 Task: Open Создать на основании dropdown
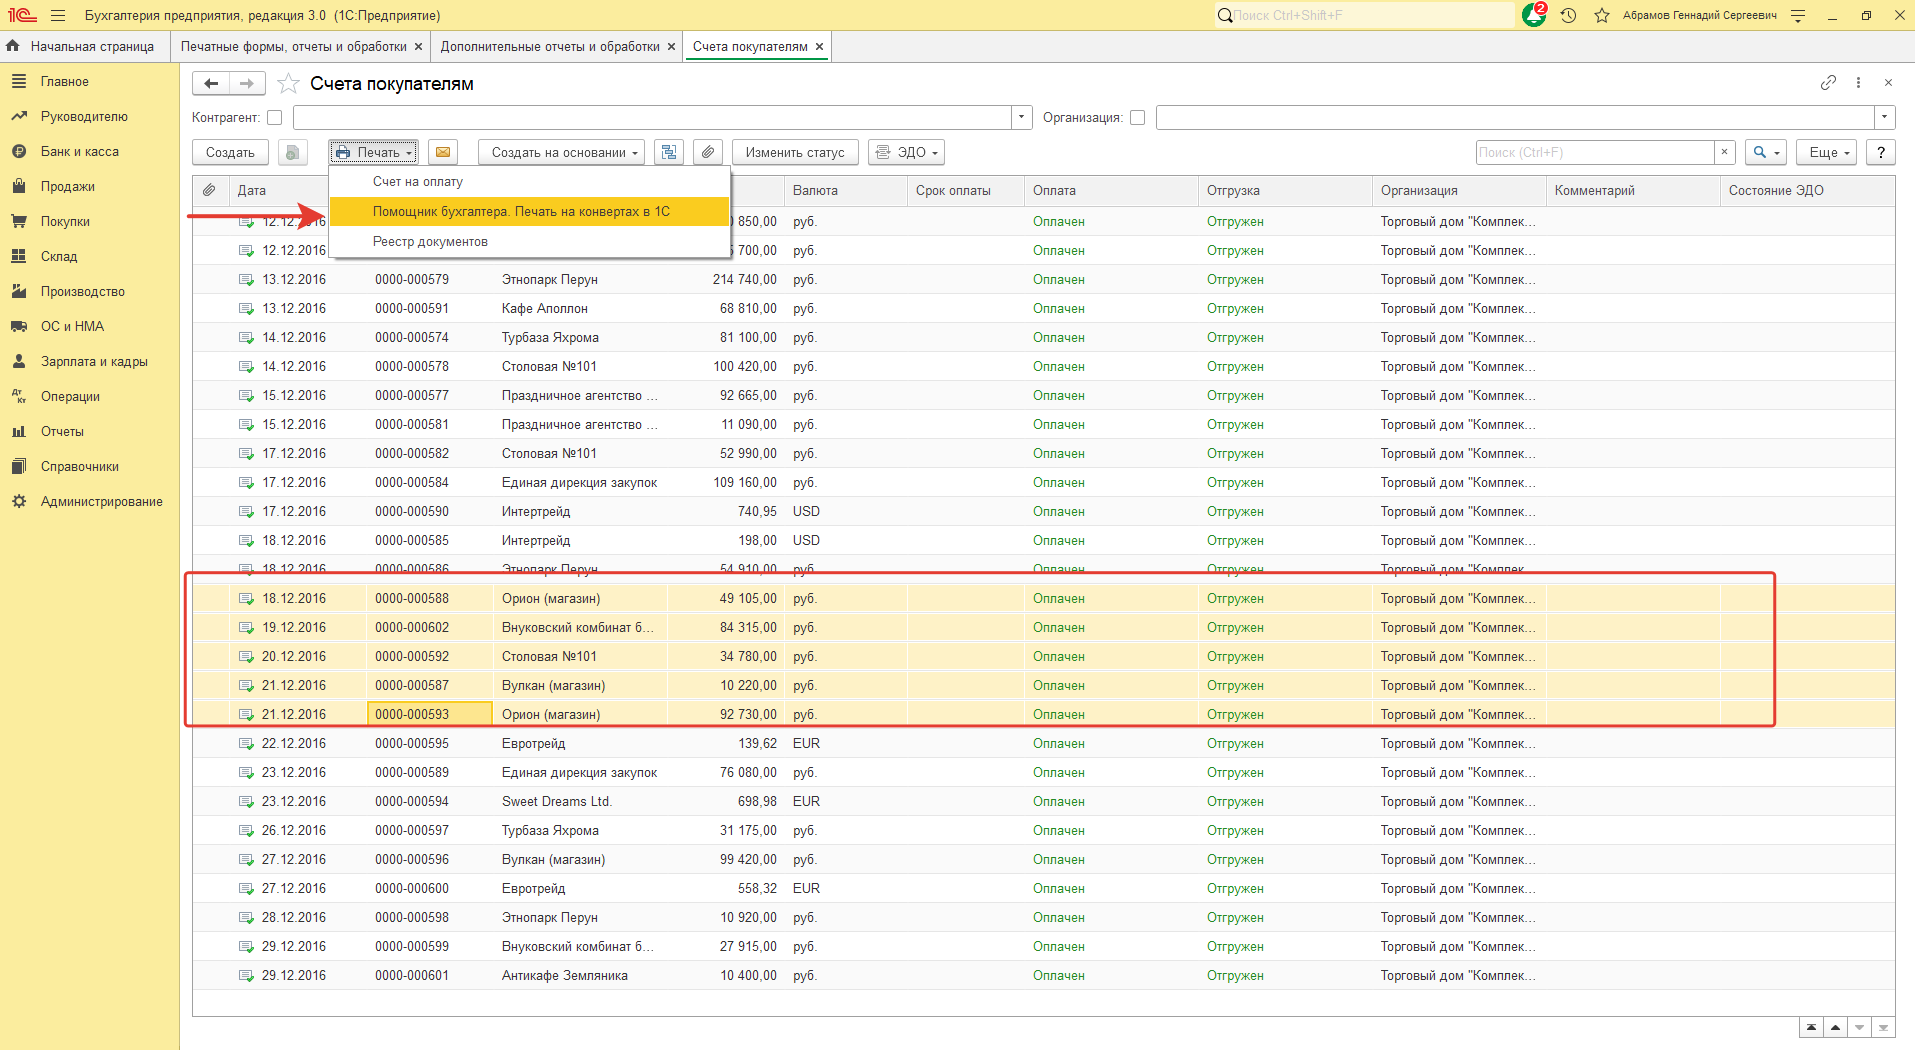click(x=563, y=152)
